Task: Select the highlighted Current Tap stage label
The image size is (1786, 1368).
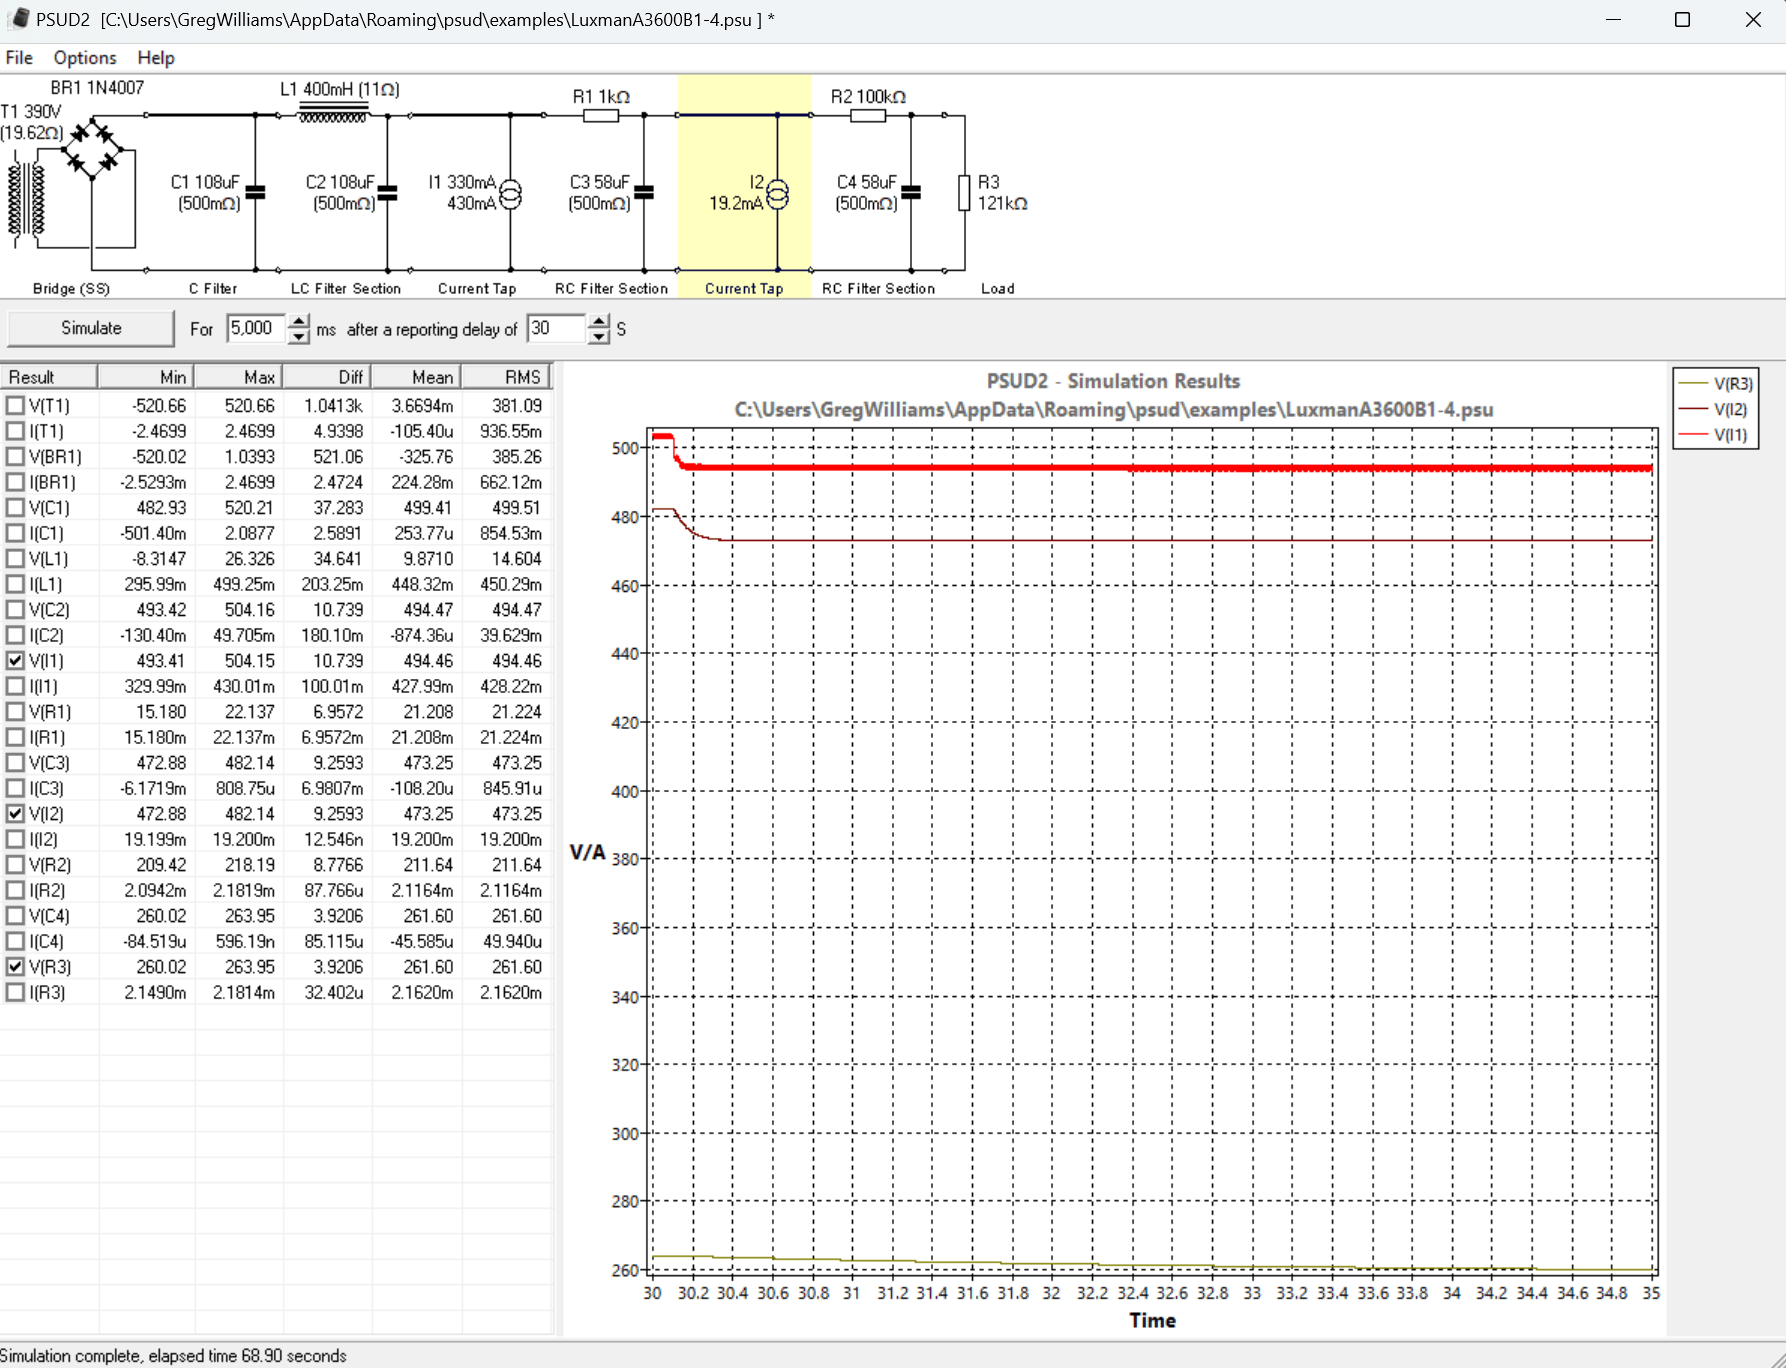Action: coord(744,289)
